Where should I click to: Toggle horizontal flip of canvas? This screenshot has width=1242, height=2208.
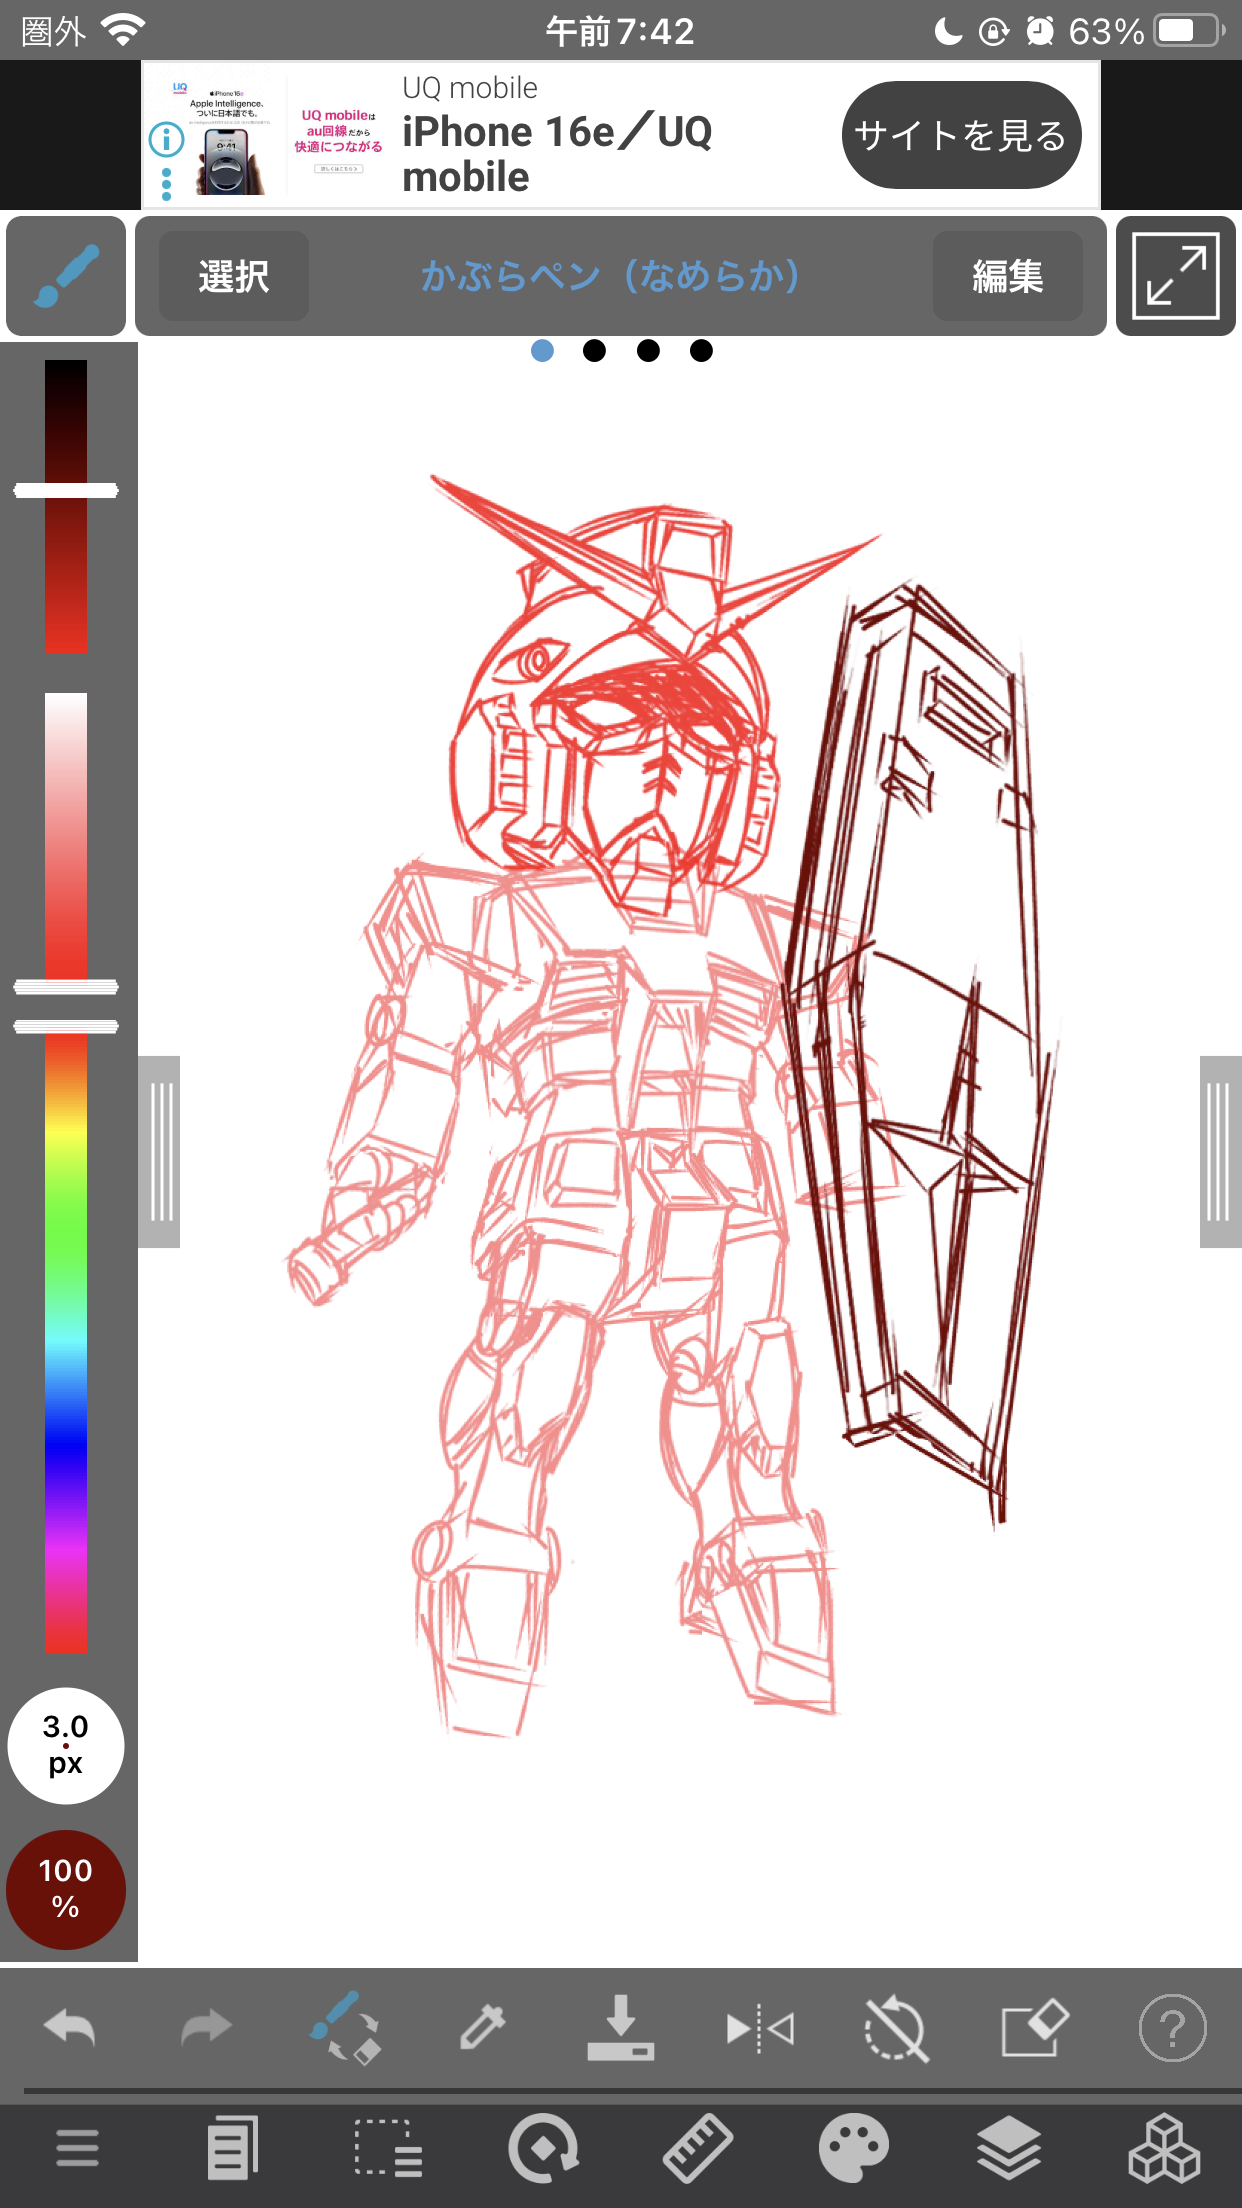click(759, 2029)
